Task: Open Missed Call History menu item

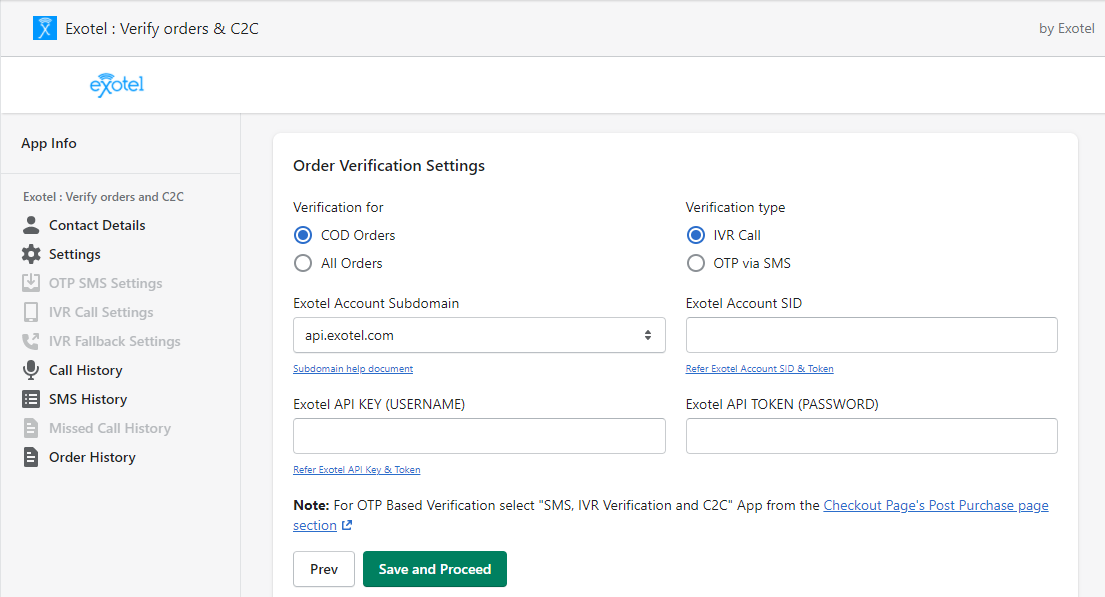Action: coord(110,428)
